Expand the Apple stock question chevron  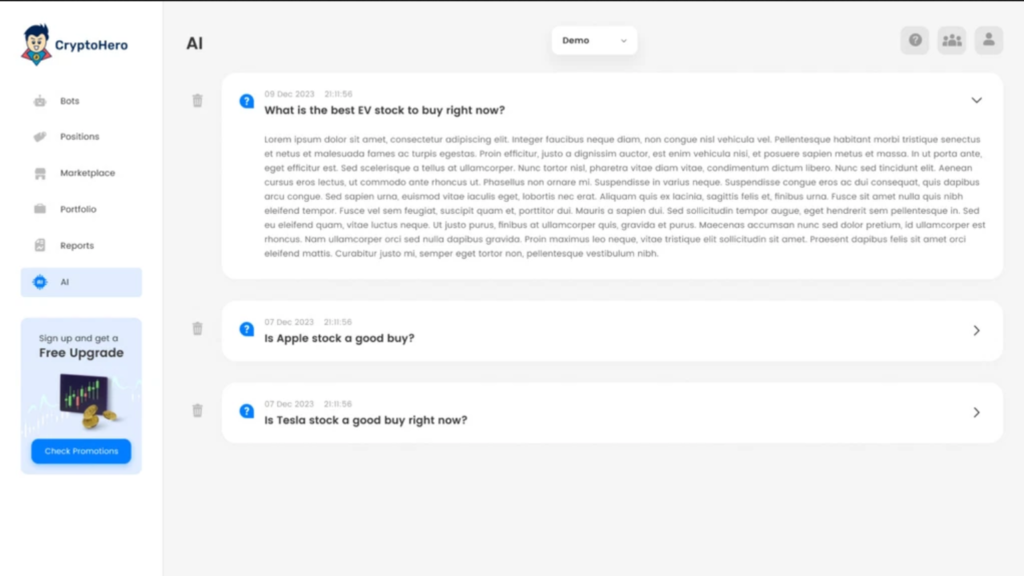point(976,330)
